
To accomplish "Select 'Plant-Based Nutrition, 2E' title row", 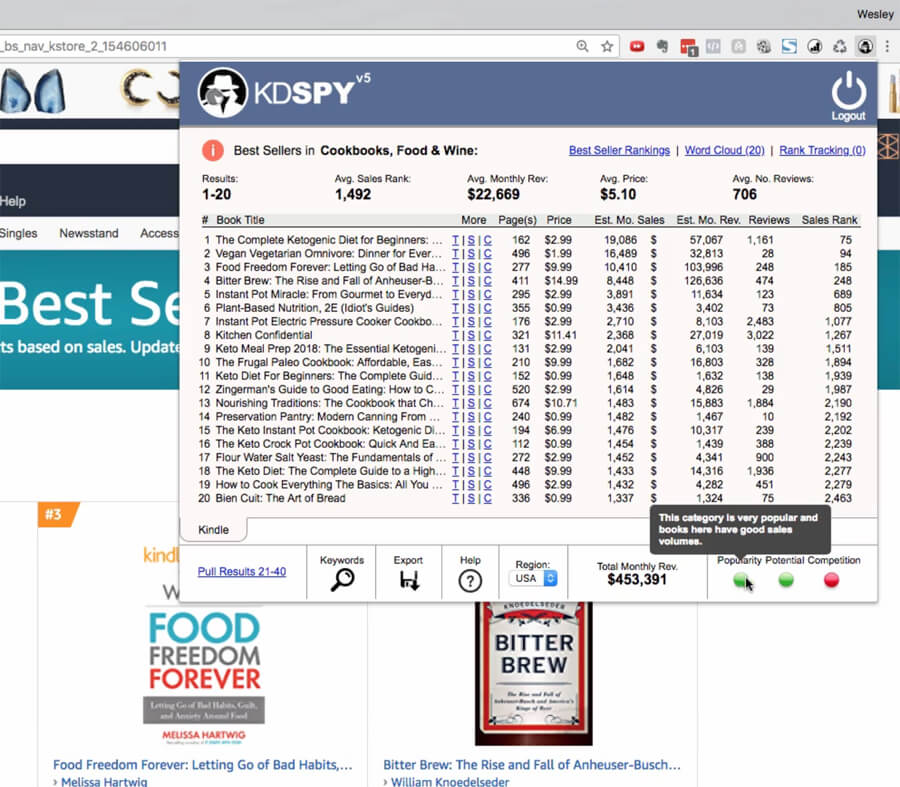I will (x=315, y=308).
